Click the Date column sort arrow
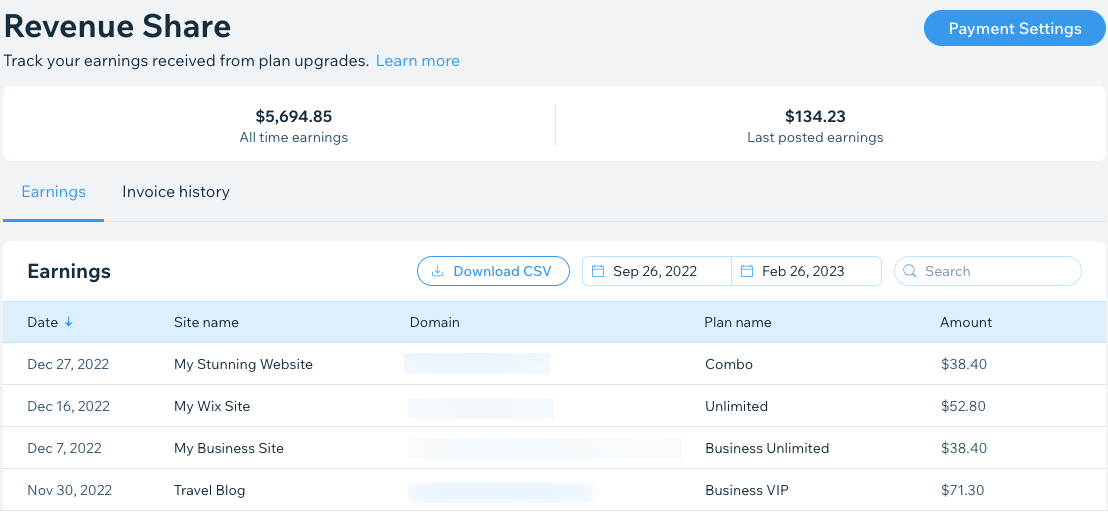The image size is (1108, 512). click(69, 322)
